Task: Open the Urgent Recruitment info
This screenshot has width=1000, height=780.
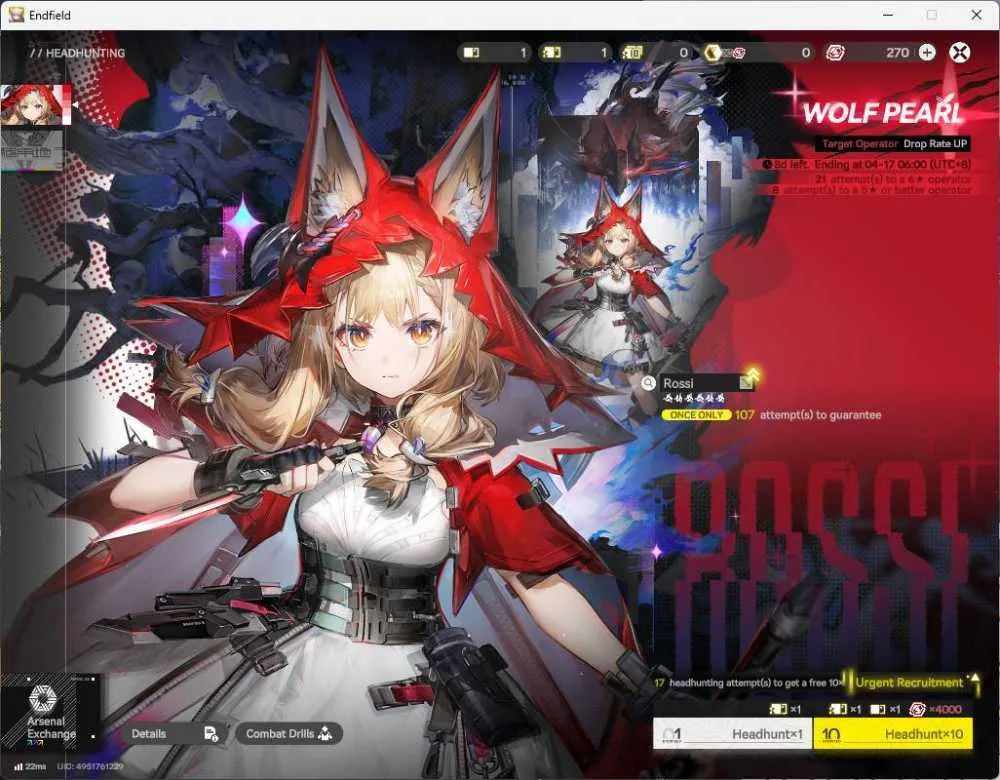Action: pos(909,682)
